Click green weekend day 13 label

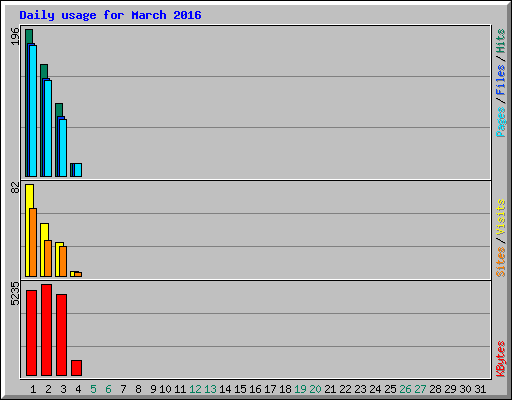(x=210, y=389)
